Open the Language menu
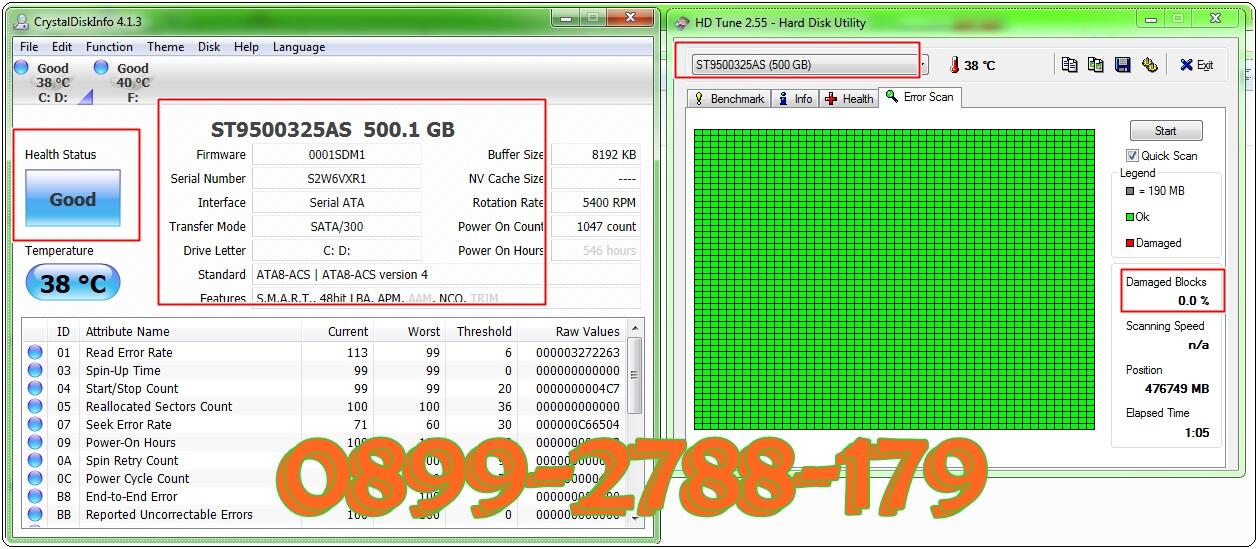The image size is (1258, 549). (299, 47)
